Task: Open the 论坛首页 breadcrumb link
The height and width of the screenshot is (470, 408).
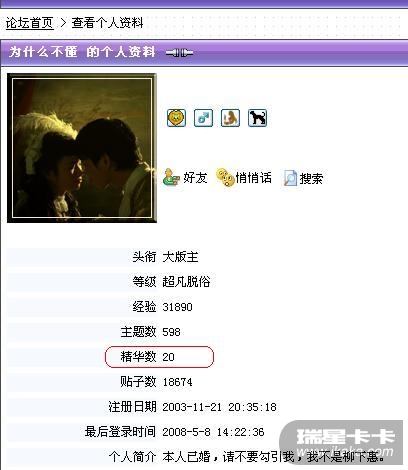Action: pyautogui.click(x=30, y=23)
